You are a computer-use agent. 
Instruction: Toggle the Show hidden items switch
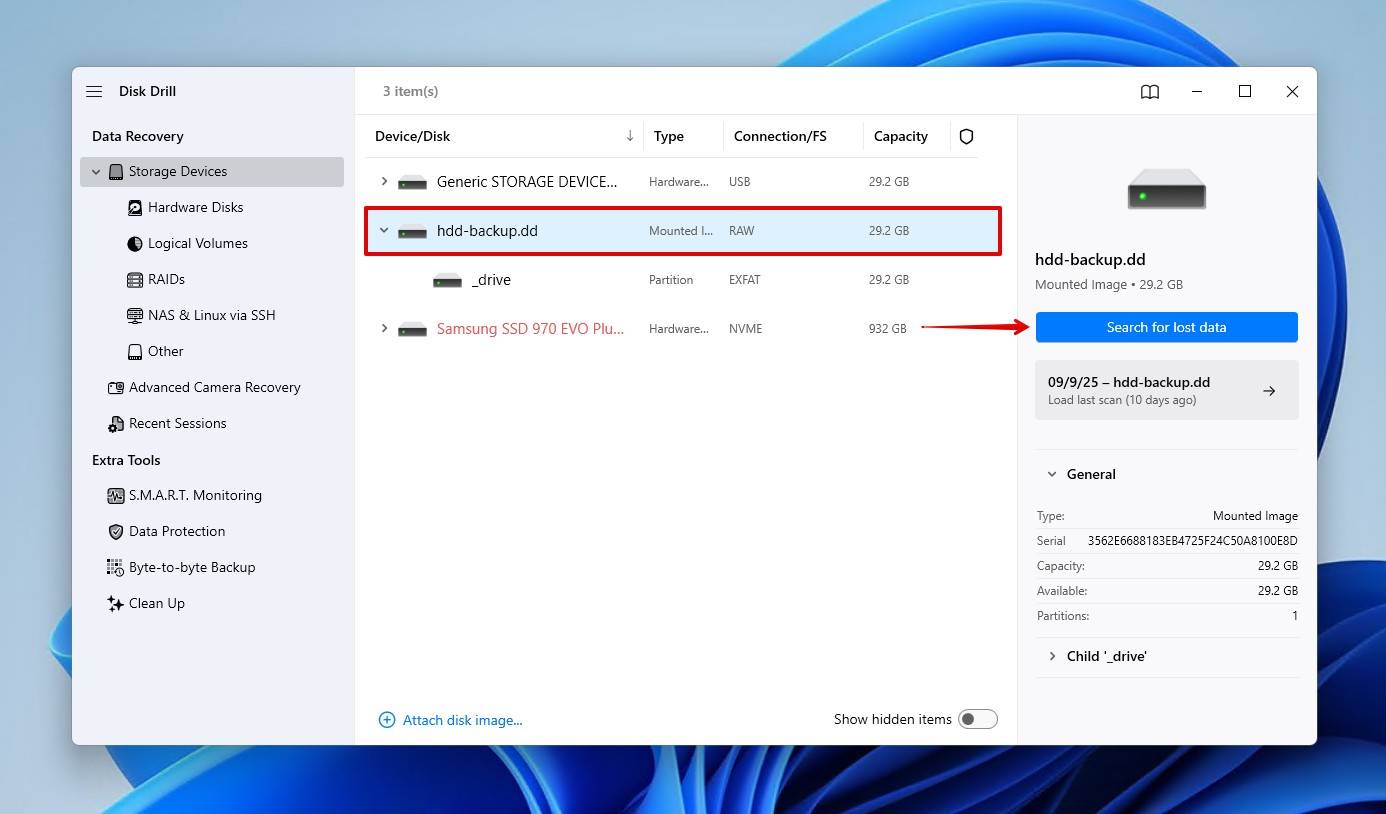click(977, 719)
